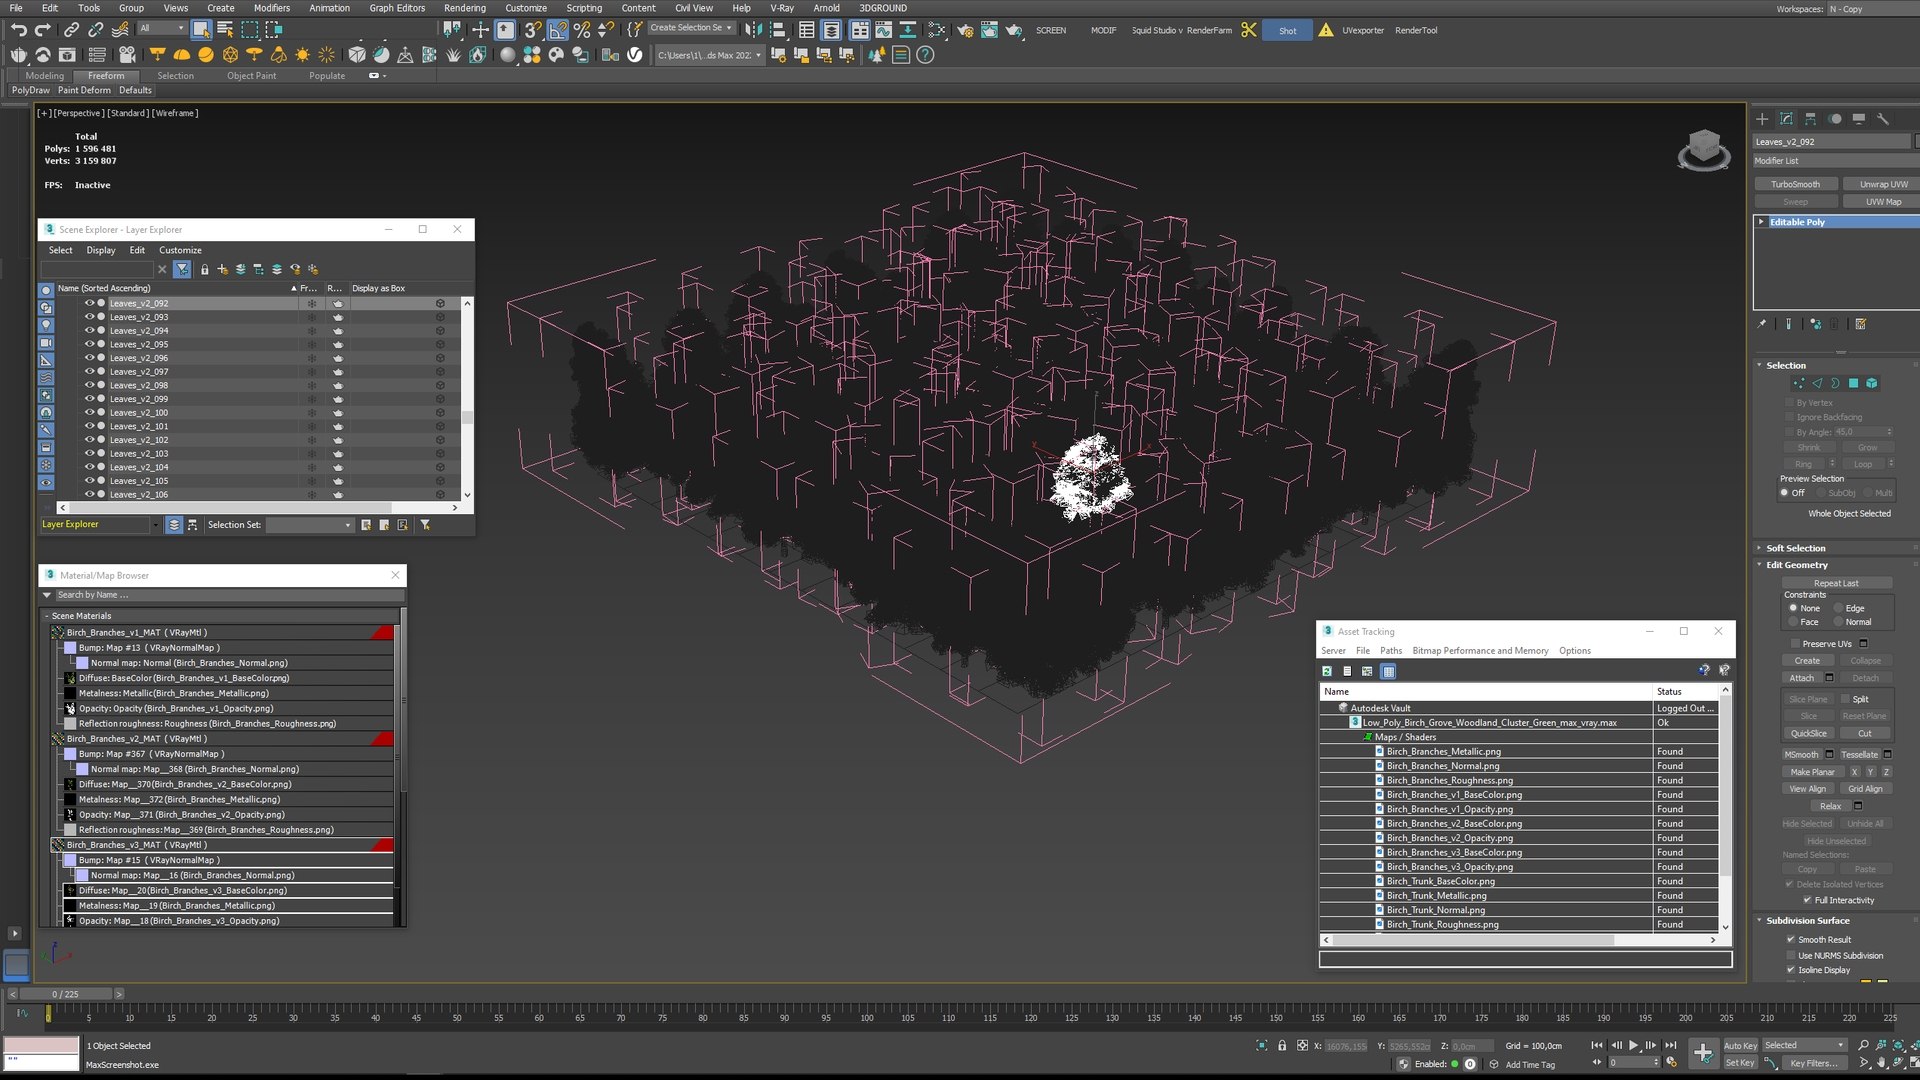Click the Pin Stack icon below modifier stack
This screenshot has height=1080, width=1920.
pyautogui.click(x=1763, y=324)
